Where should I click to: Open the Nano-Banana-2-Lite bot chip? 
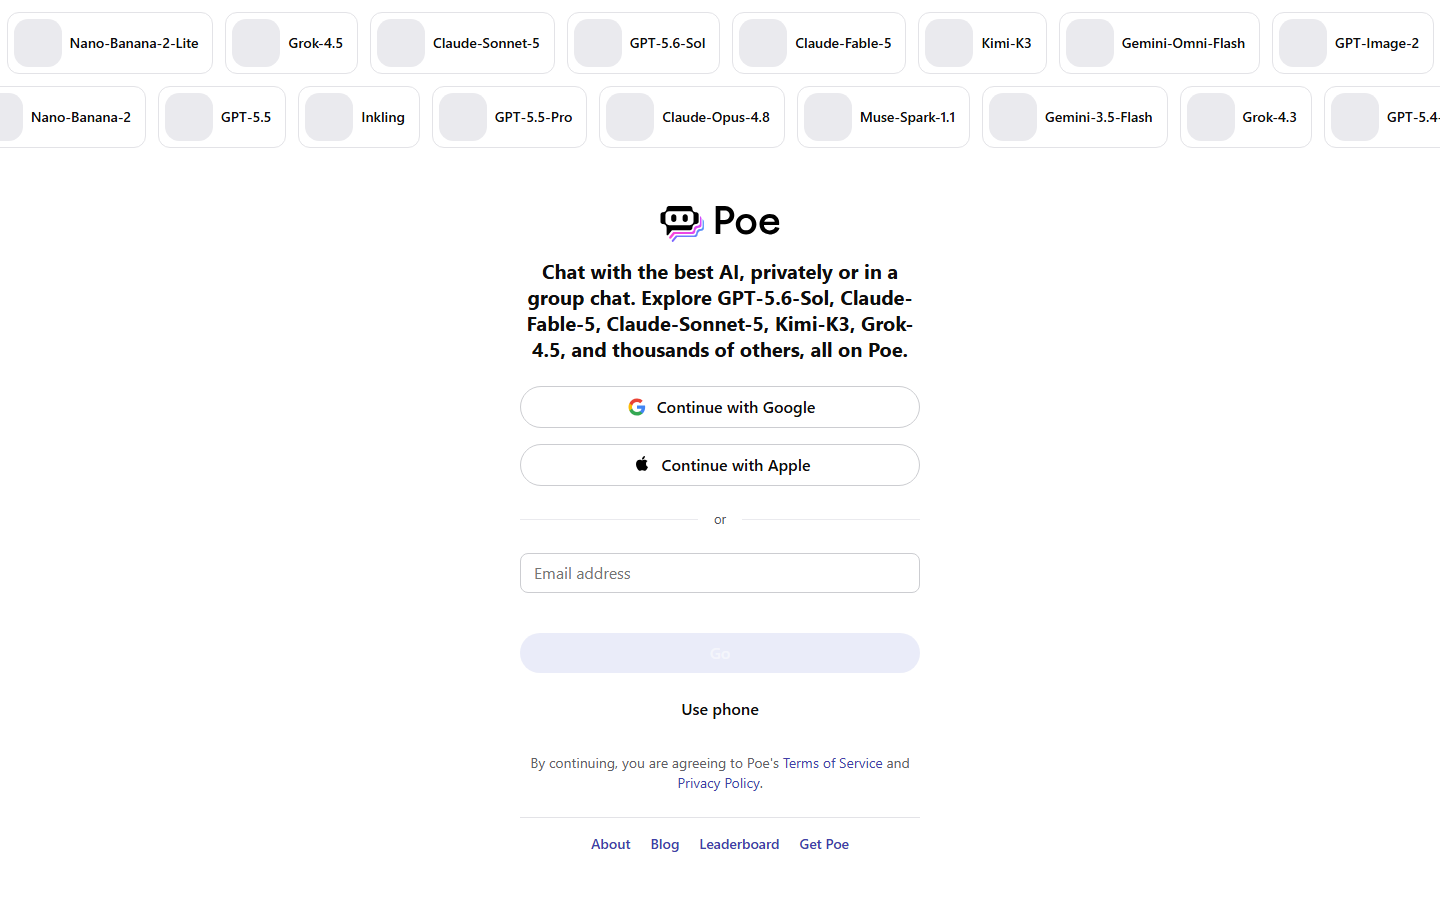point(110,43)
